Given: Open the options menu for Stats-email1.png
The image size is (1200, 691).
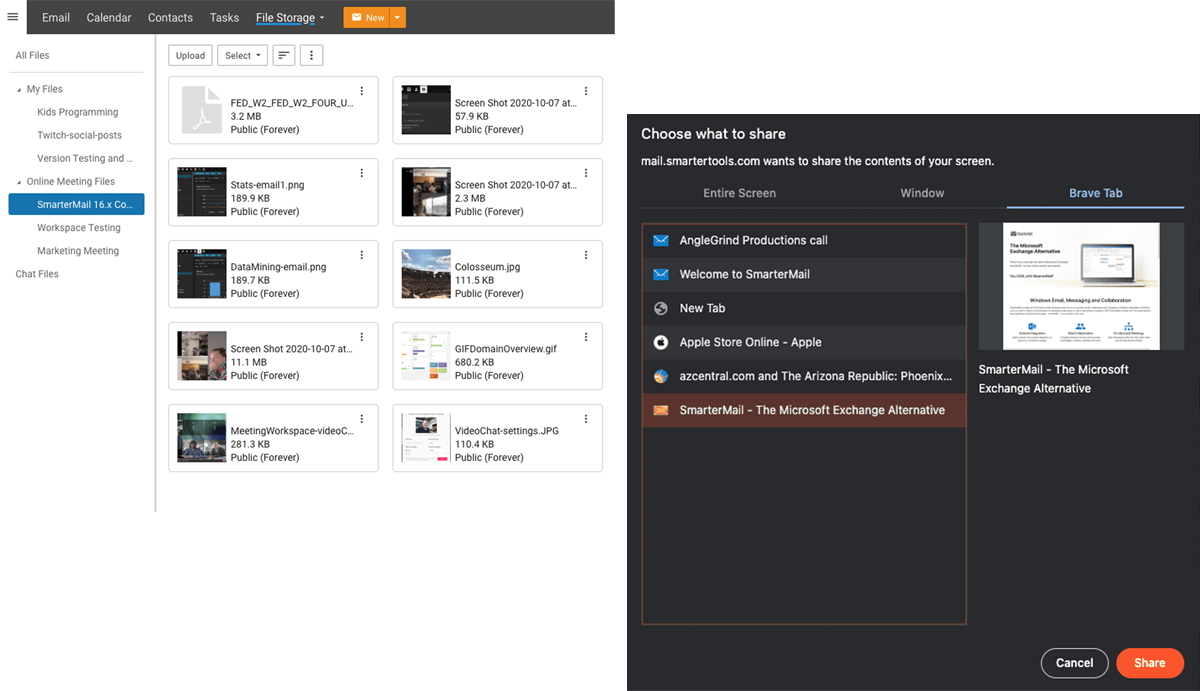Looking at the screenshot, I should tap(362, 173).
